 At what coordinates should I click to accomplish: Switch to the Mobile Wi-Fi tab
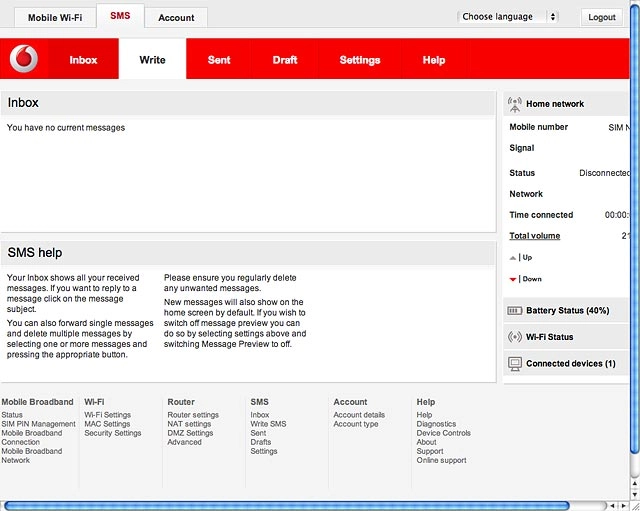pyautogui.click(x=55, y=18)
